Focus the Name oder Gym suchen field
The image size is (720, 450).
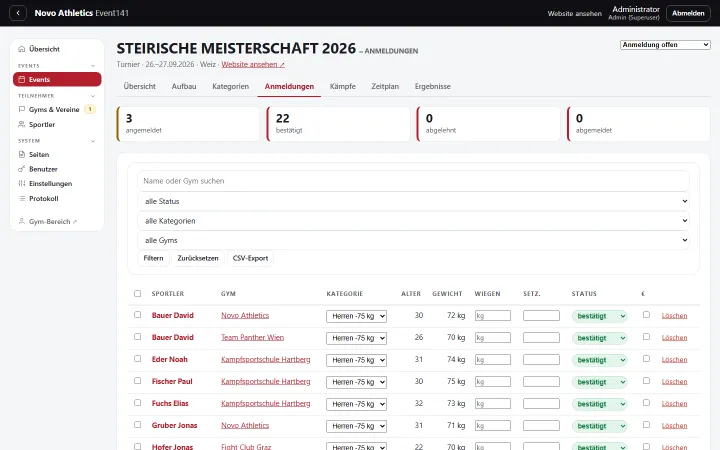(x=413, y=181)
